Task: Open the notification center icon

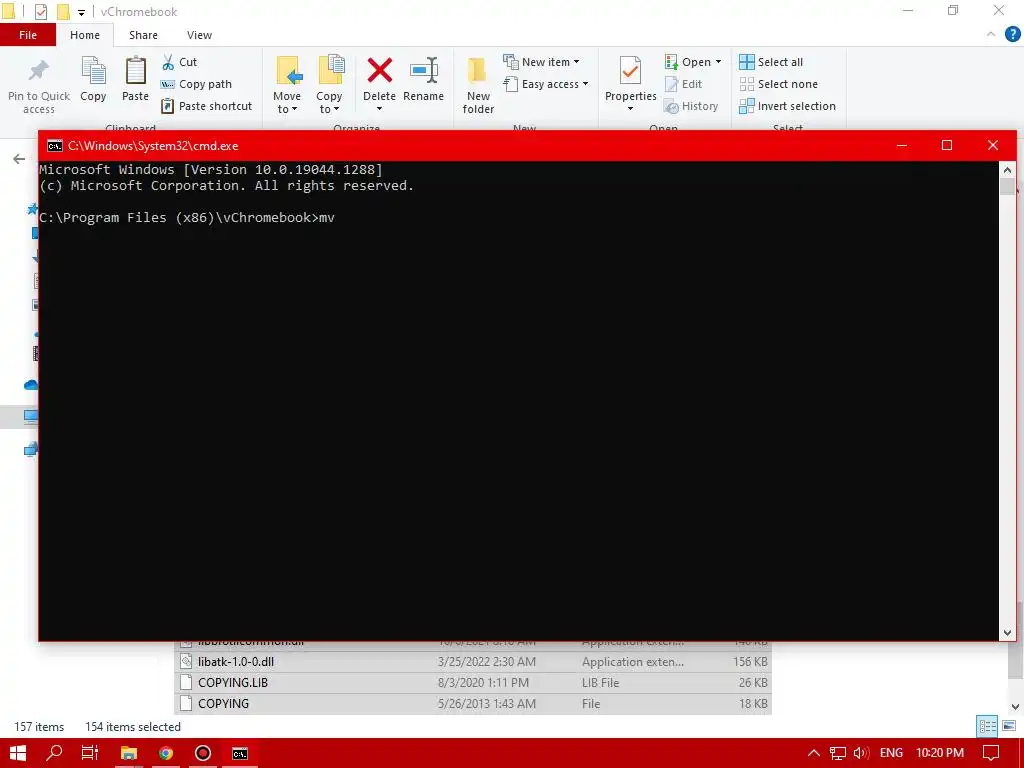Action: (x=991, y=753)
